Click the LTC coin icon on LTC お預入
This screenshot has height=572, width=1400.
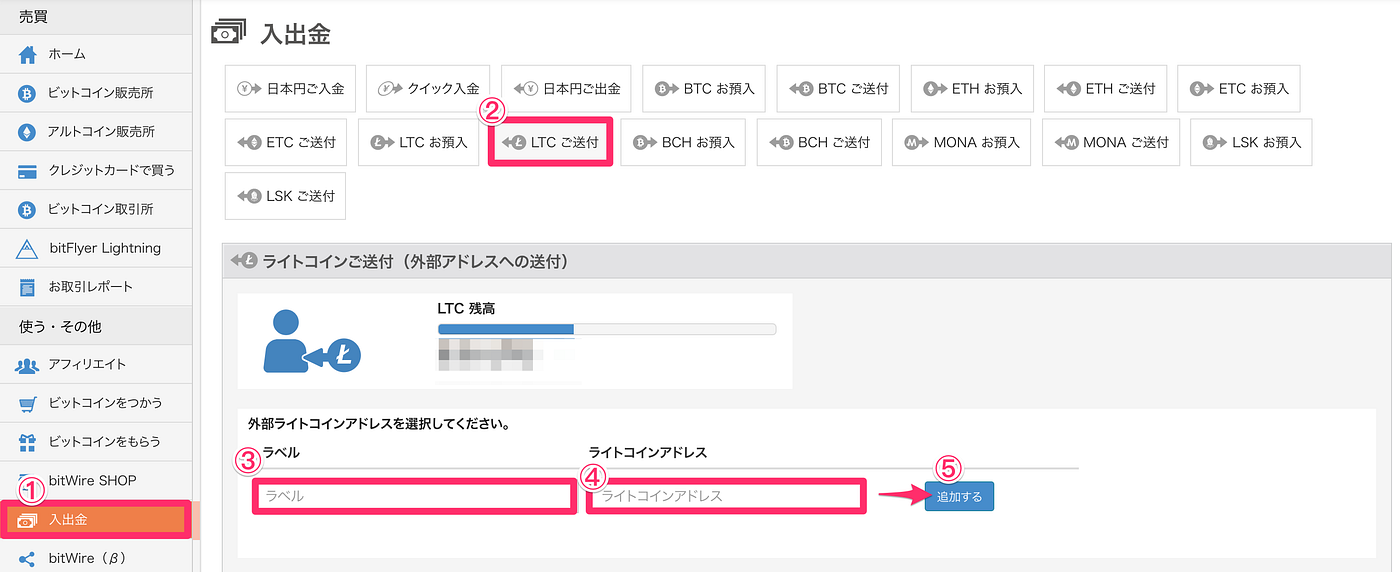tap(381, 143)
